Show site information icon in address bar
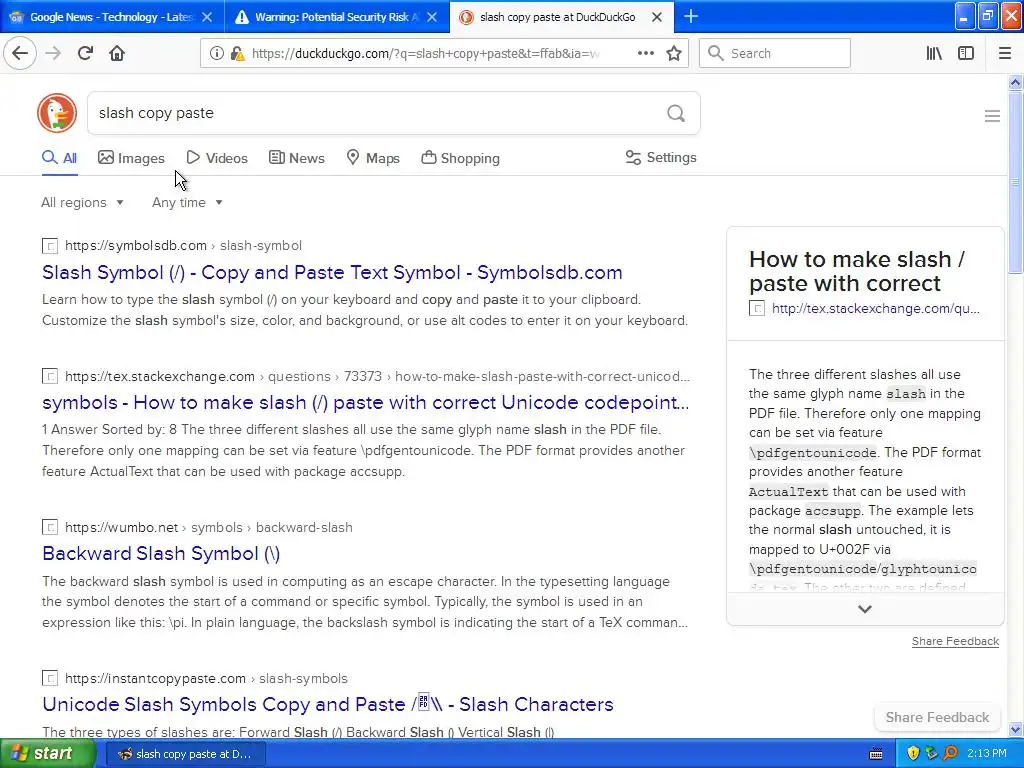The image size is (1024, 768). [x=216, y=53]
